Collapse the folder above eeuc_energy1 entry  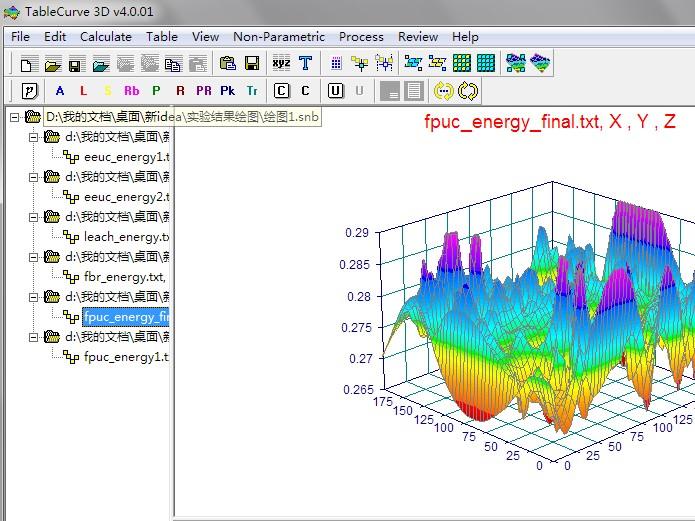coord(33,137)
